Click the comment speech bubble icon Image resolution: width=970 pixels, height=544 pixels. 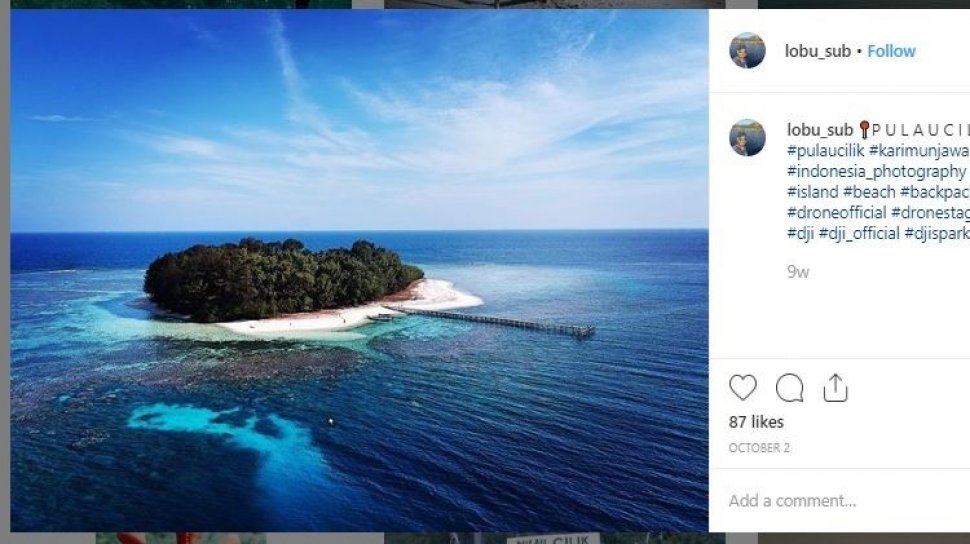click(790, 388)
